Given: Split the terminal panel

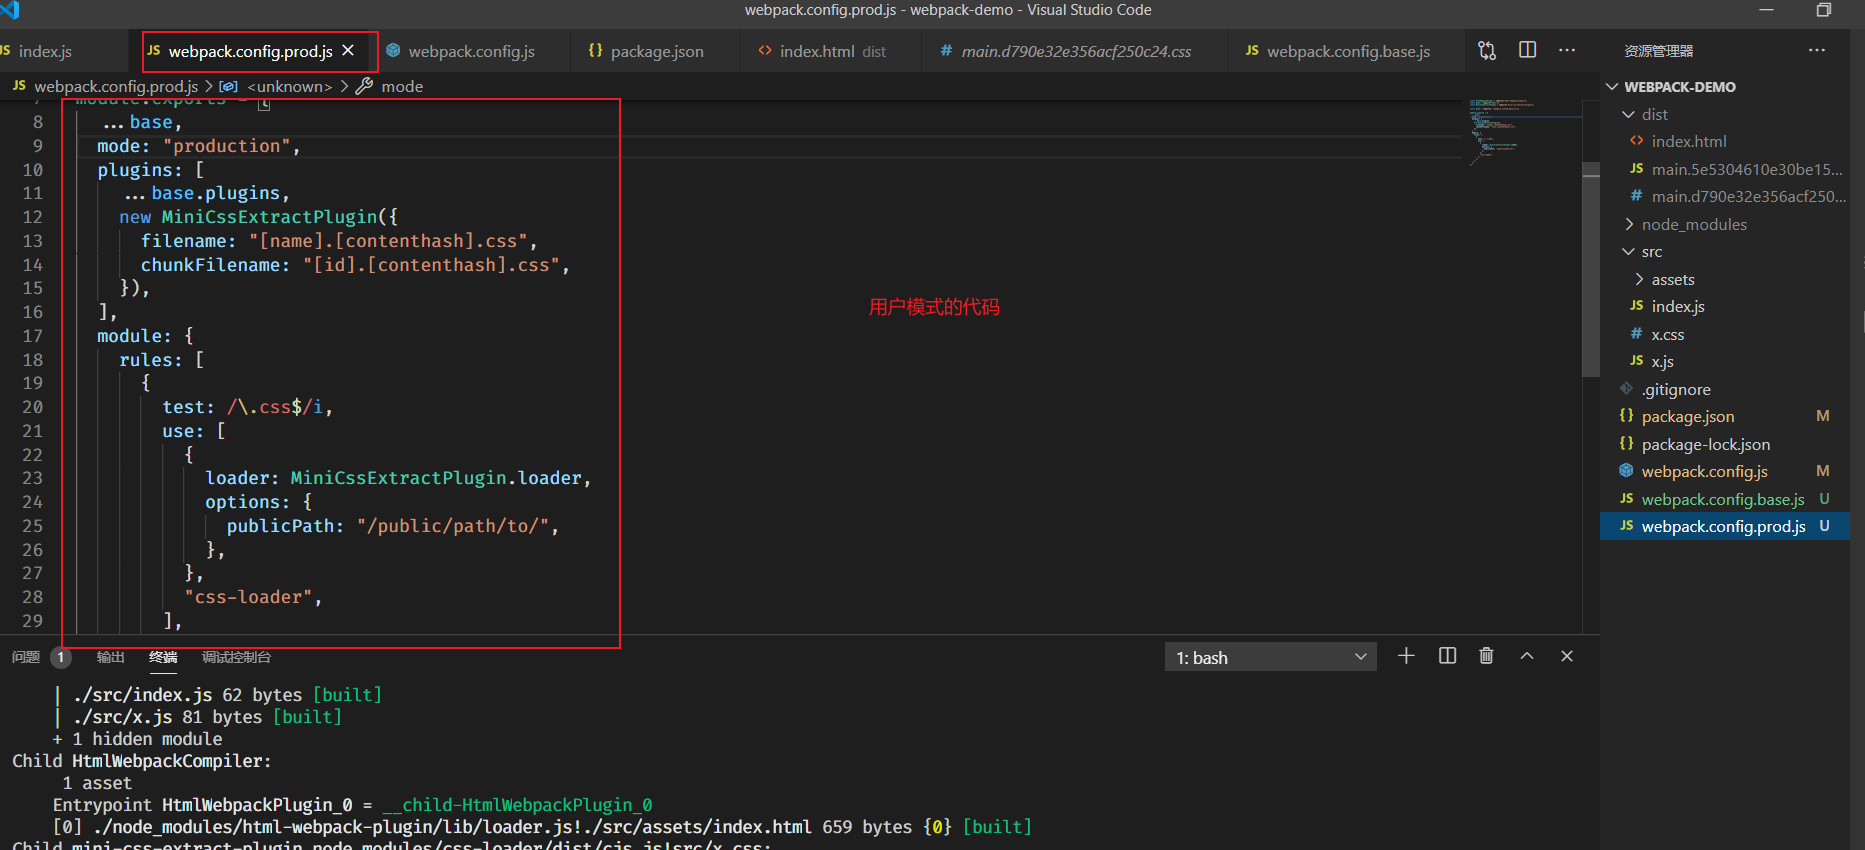Looking at the screenshot, I should click(1447, 656).
